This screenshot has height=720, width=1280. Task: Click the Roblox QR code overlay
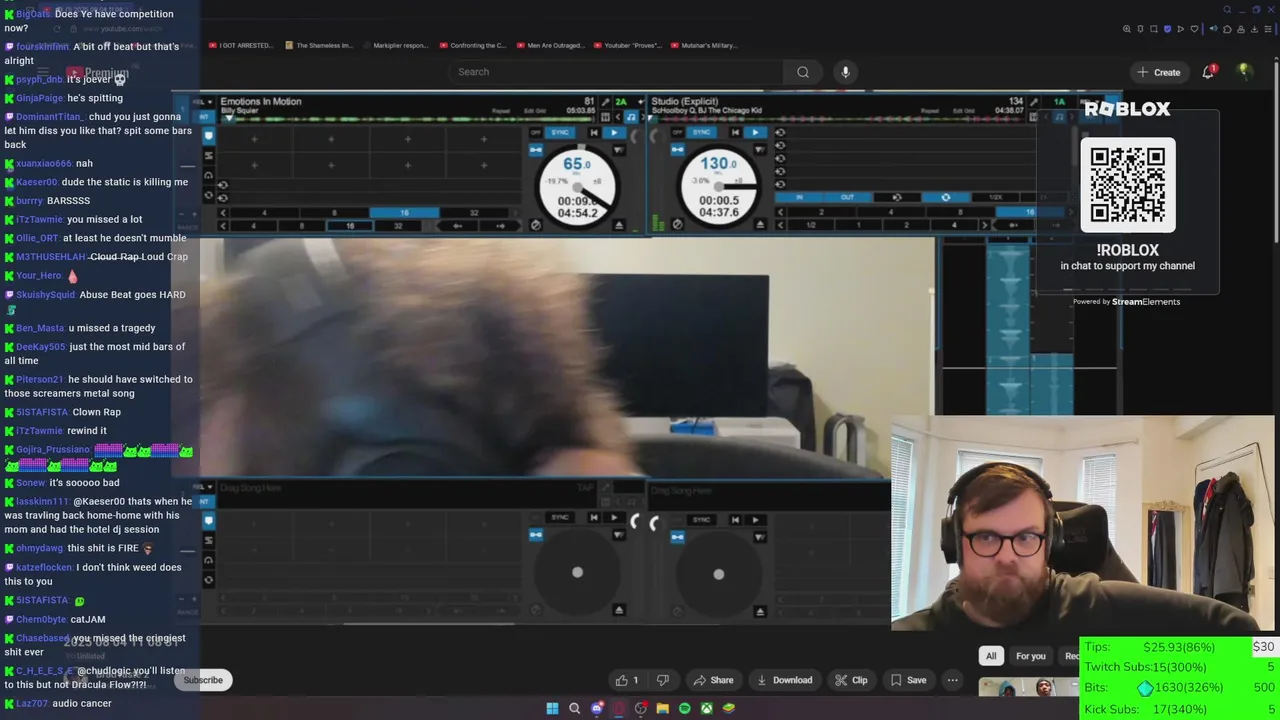coord(1128,185)
